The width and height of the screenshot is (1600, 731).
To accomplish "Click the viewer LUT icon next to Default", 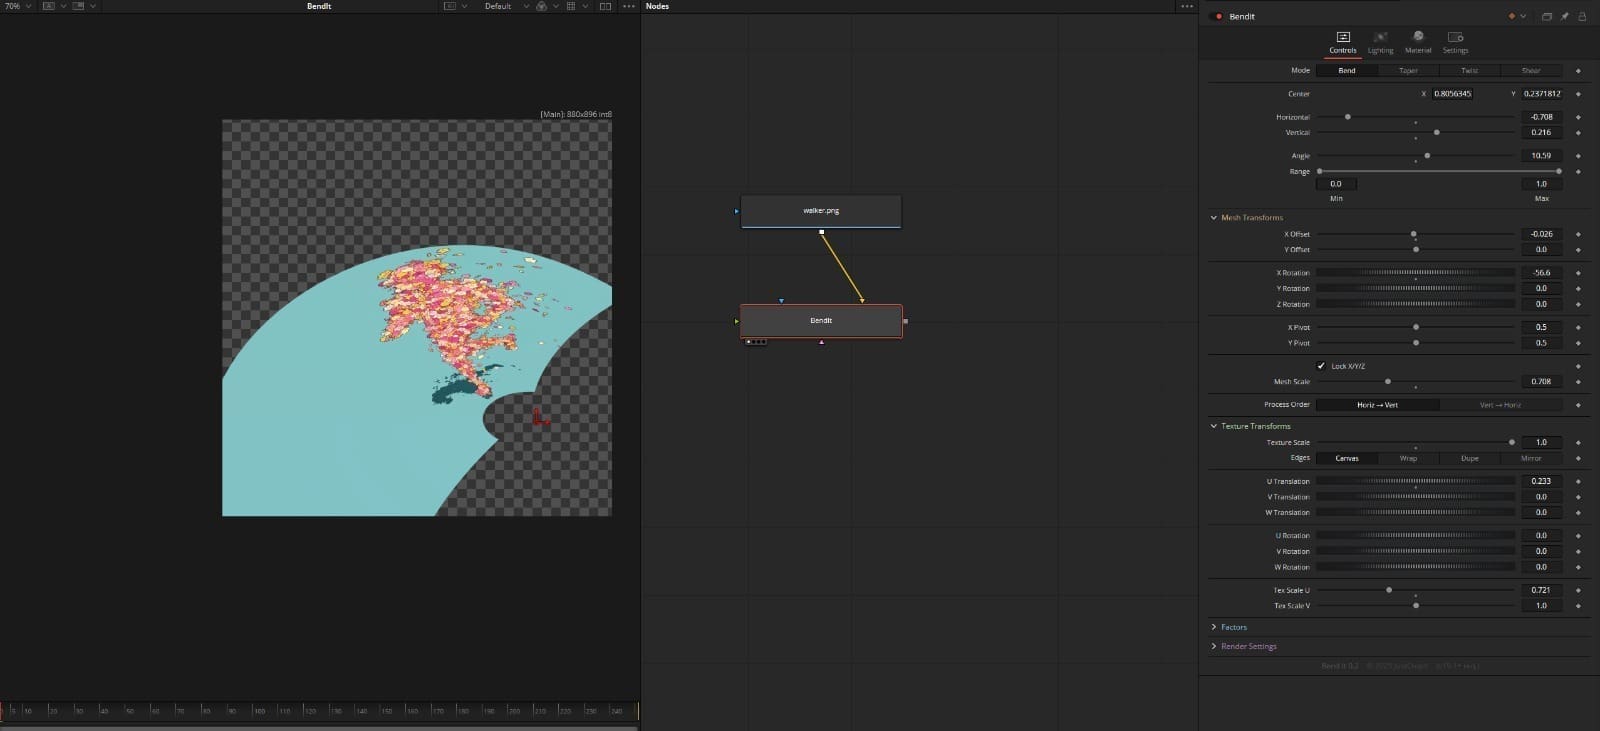I will [450, 6].
